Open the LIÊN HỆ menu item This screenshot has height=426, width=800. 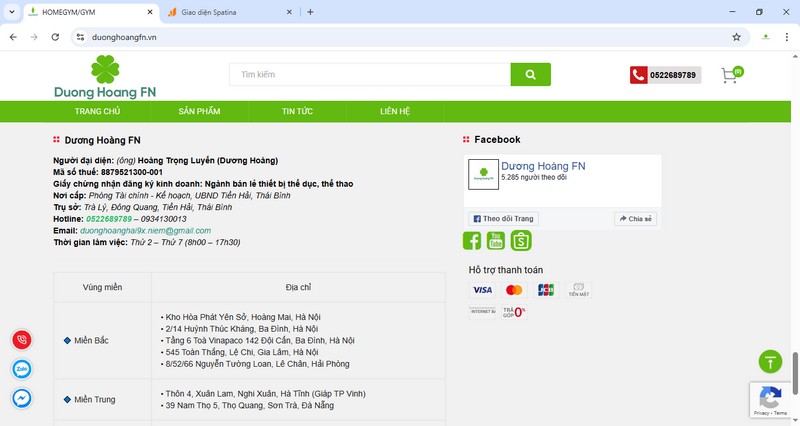(395, 111)
